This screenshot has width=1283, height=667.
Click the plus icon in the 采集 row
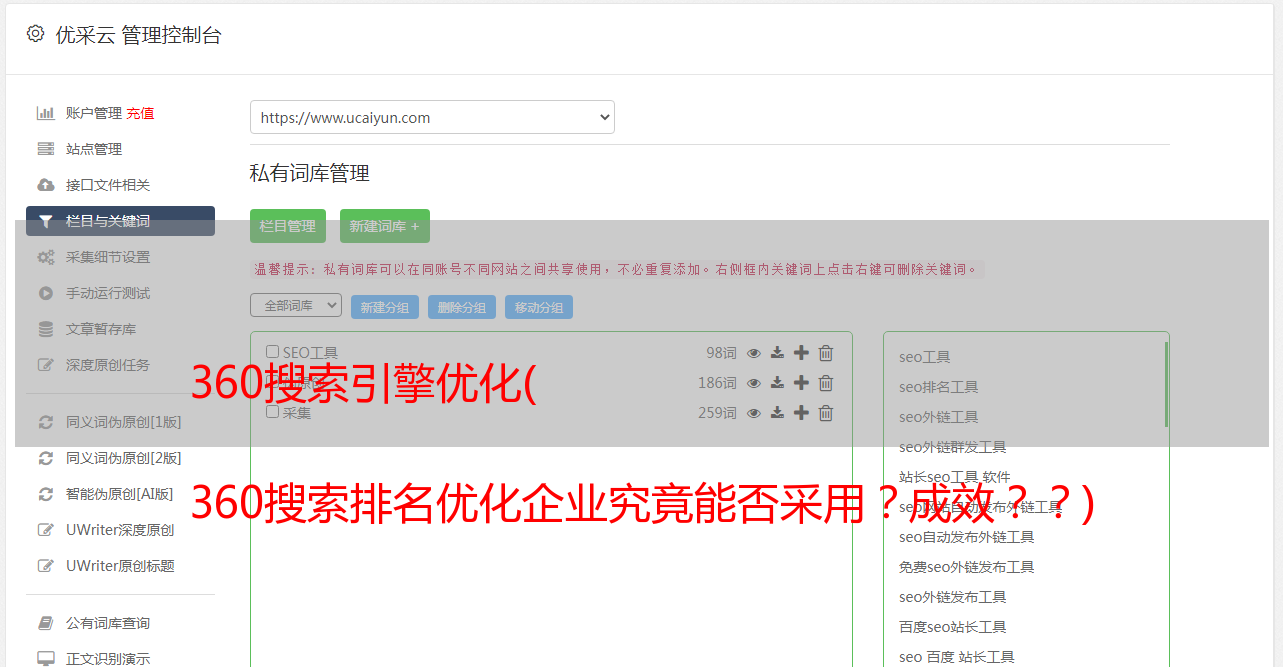click(801, 413)
